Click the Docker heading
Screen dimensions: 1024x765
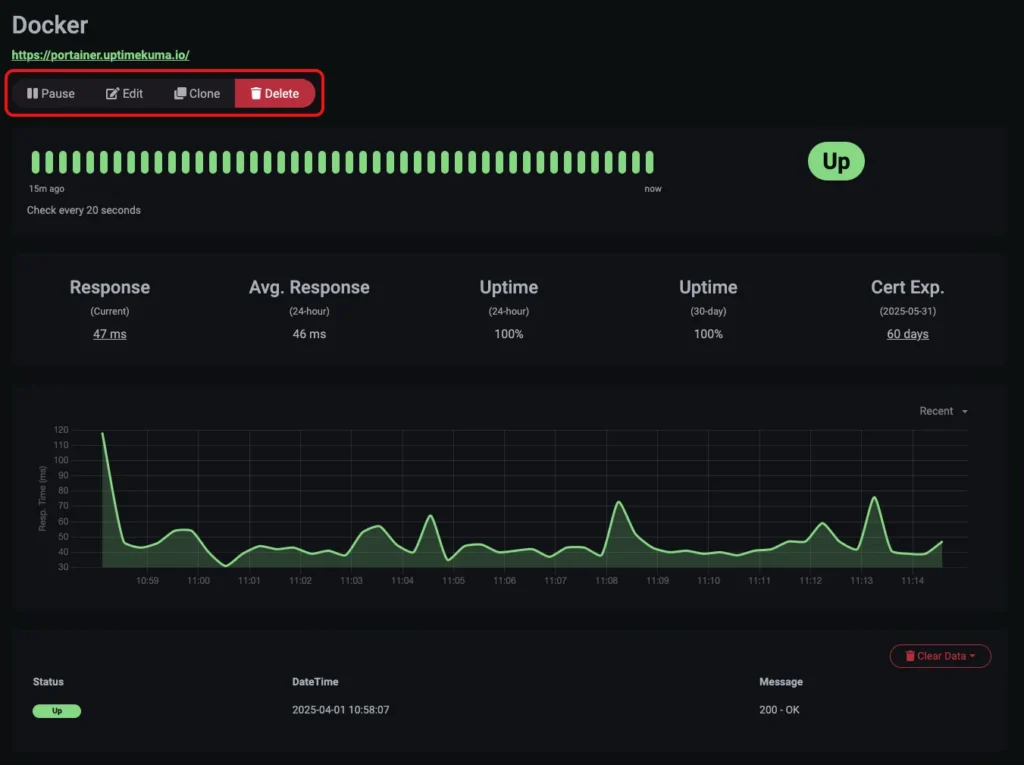(50, 25)
